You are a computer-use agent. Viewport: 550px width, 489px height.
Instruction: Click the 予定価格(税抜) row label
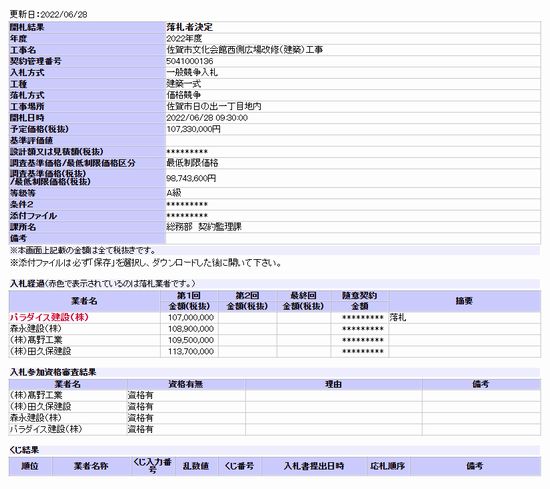(39, 129)
